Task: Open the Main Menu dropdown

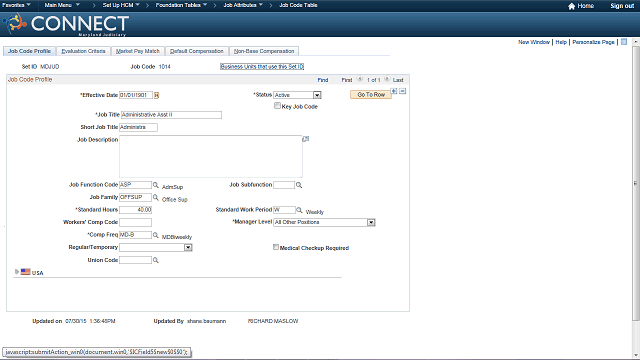Action: 62,5
